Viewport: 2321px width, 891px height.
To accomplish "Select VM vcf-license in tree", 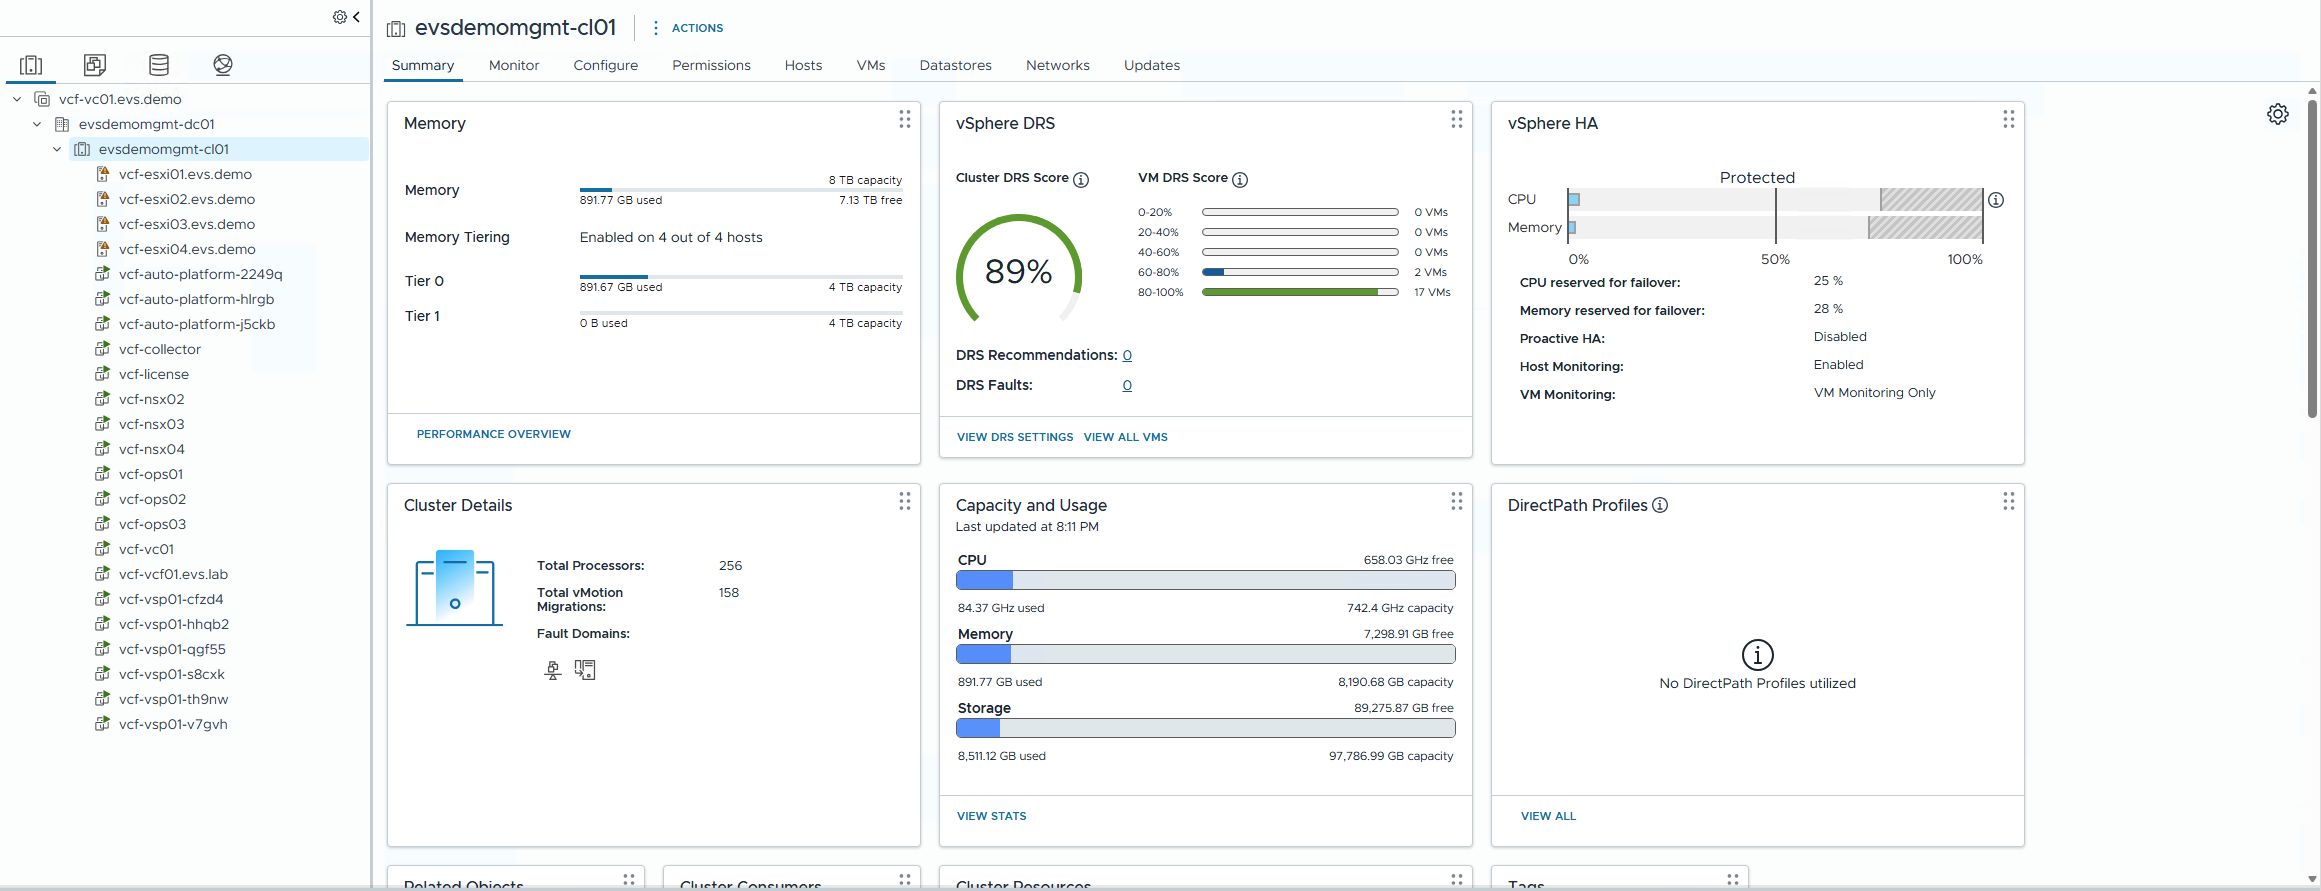I will (154, 374).
